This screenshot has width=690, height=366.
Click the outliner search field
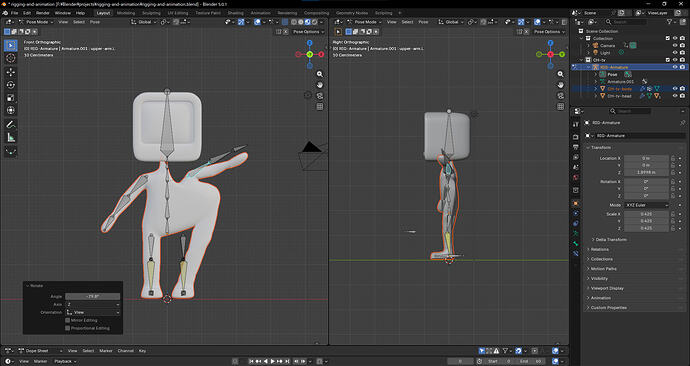pos(626,22)
